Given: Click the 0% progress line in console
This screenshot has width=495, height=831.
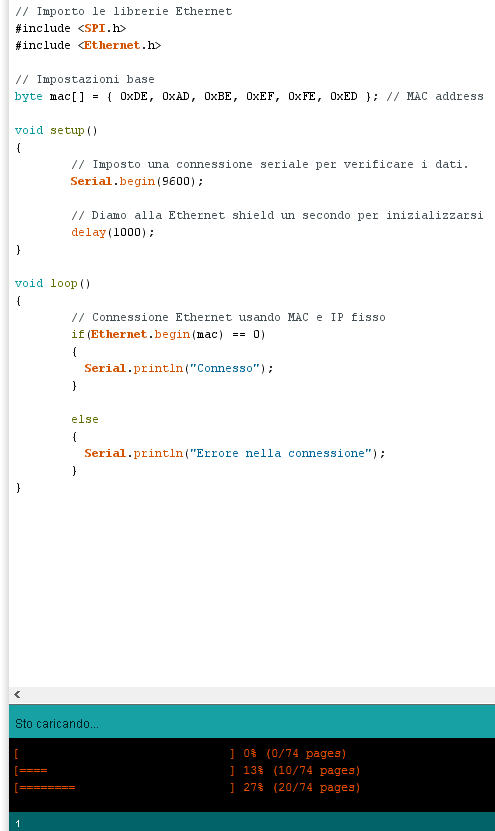Looking at the screenshot, I should (180, 754).
